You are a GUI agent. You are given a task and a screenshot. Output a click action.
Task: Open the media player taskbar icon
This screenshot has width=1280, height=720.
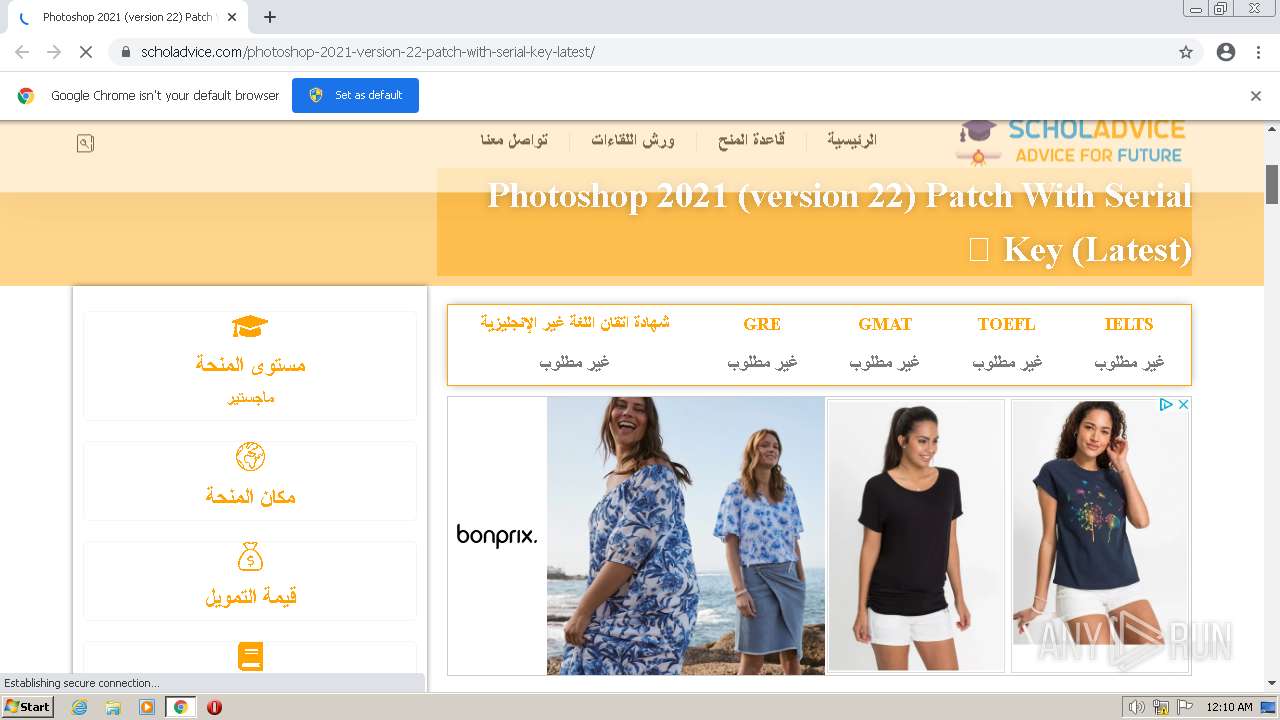click(x=147, y=707)
